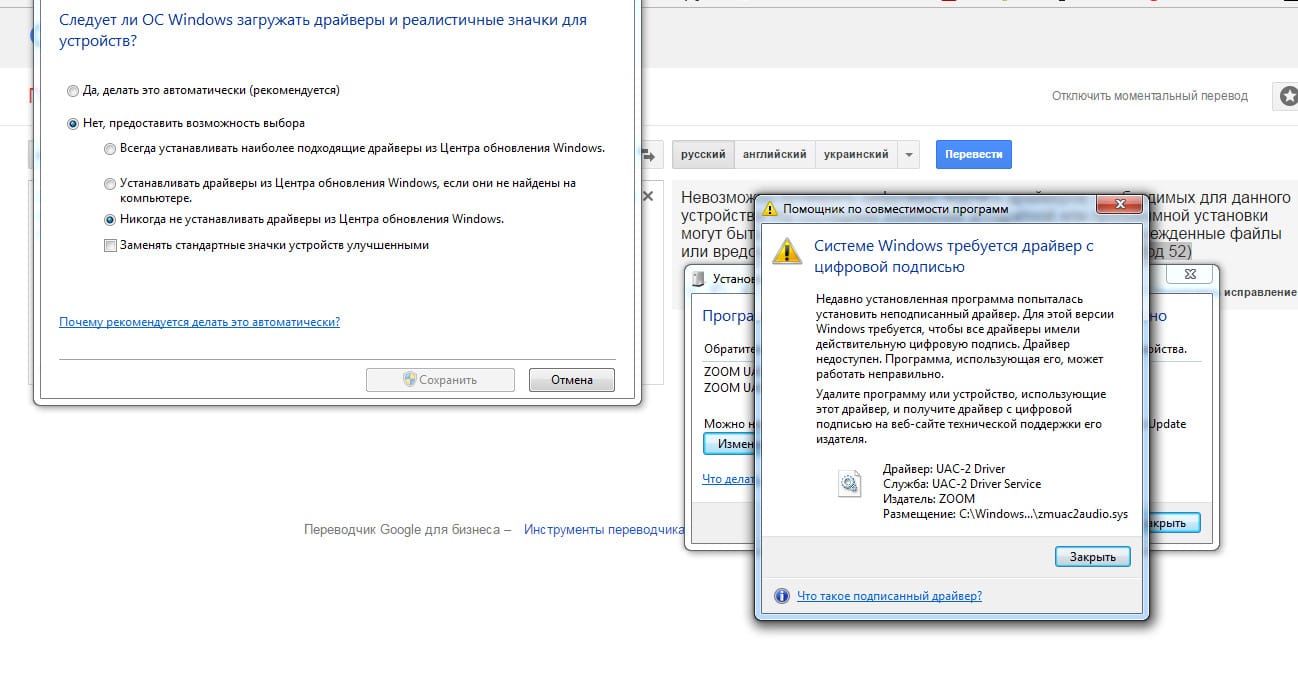1298x680 pixels.
Task: Click the paragraph starting 'Удалите программу или устройство'
Action: pos(961,416)
